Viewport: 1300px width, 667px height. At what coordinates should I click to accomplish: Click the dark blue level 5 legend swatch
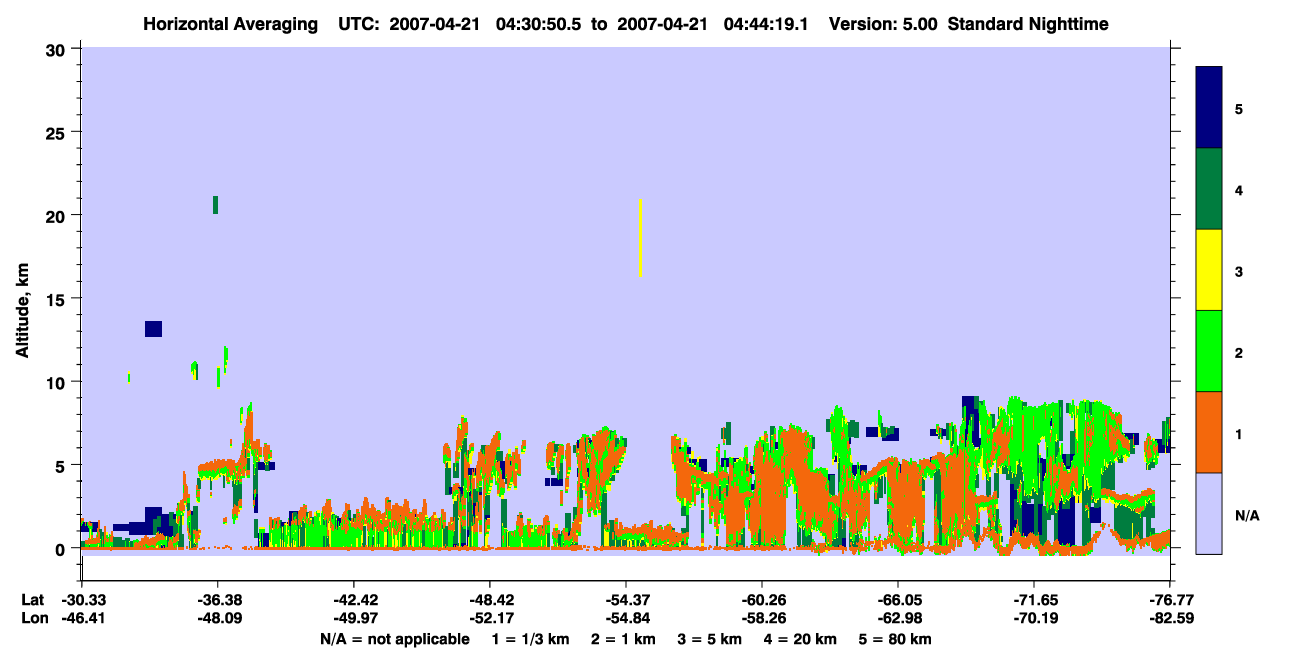(1209, 108)
